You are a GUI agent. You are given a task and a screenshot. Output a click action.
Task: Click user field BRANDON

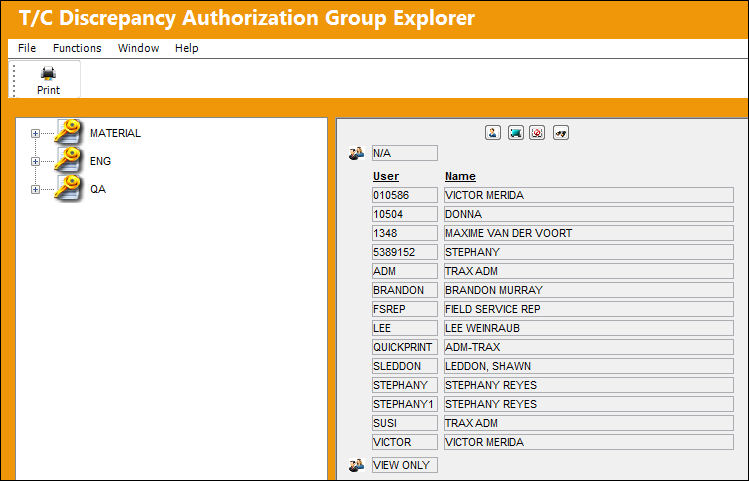point(405,290)
